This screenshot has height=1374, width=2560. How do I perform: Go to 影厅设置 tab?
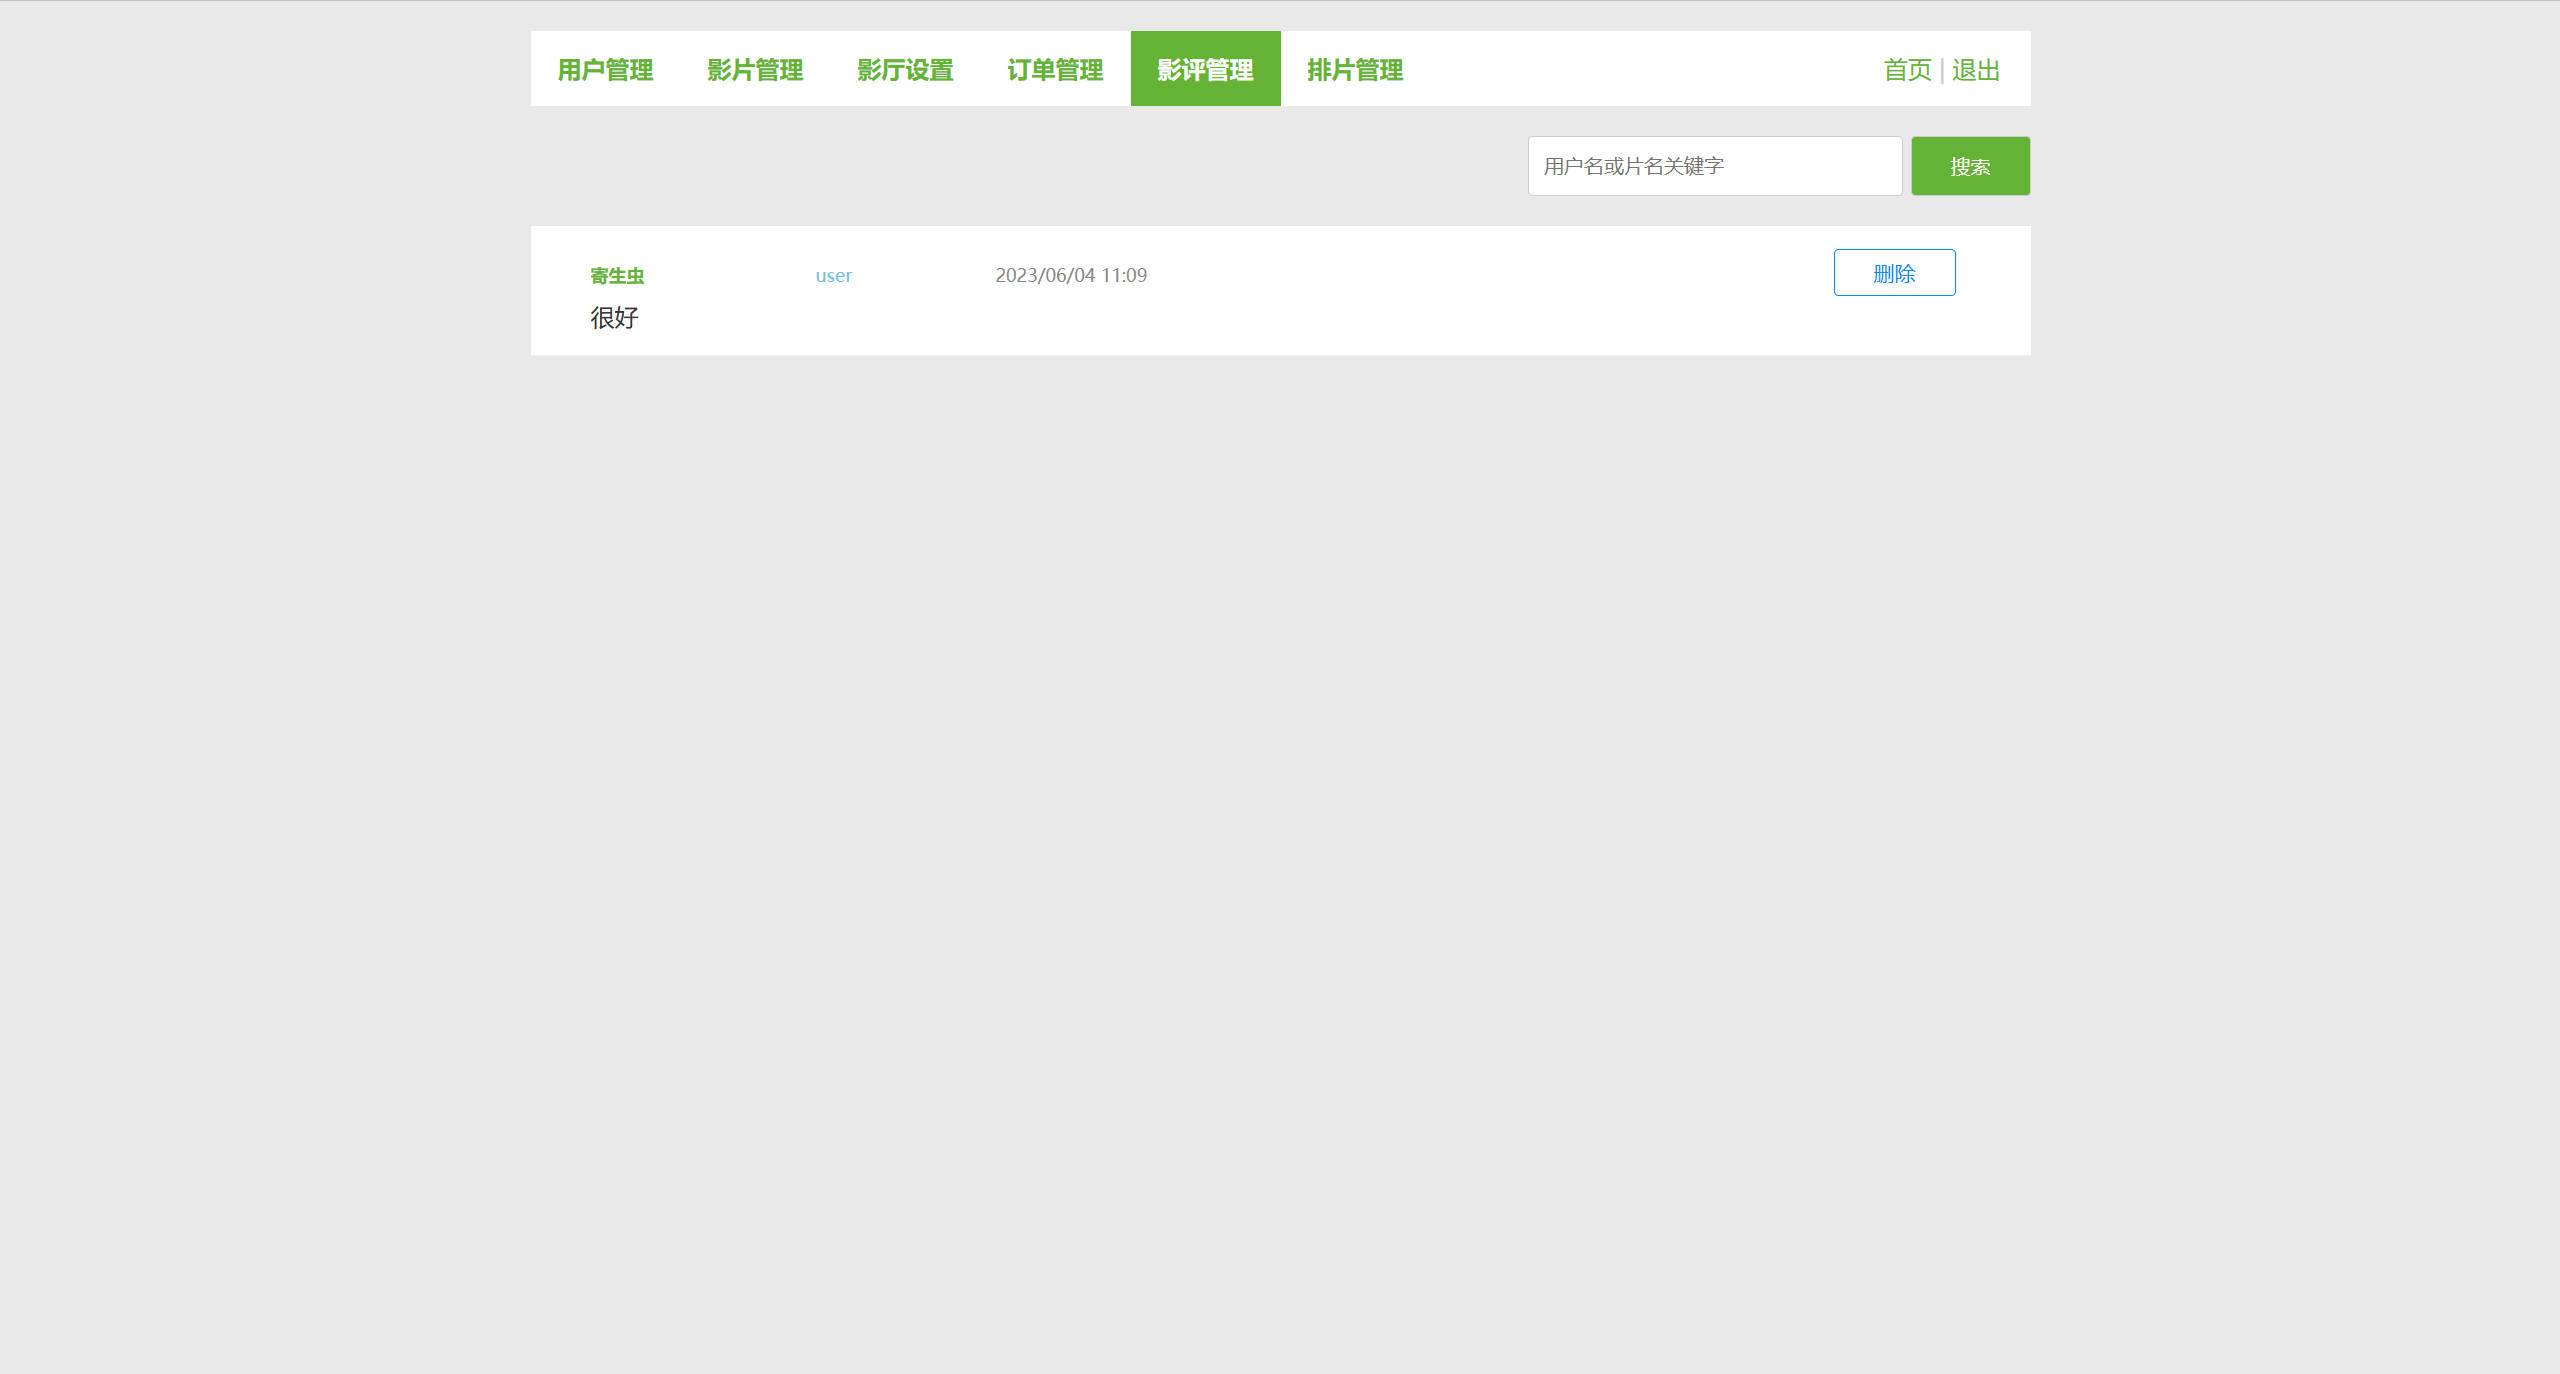pos(905,69)
